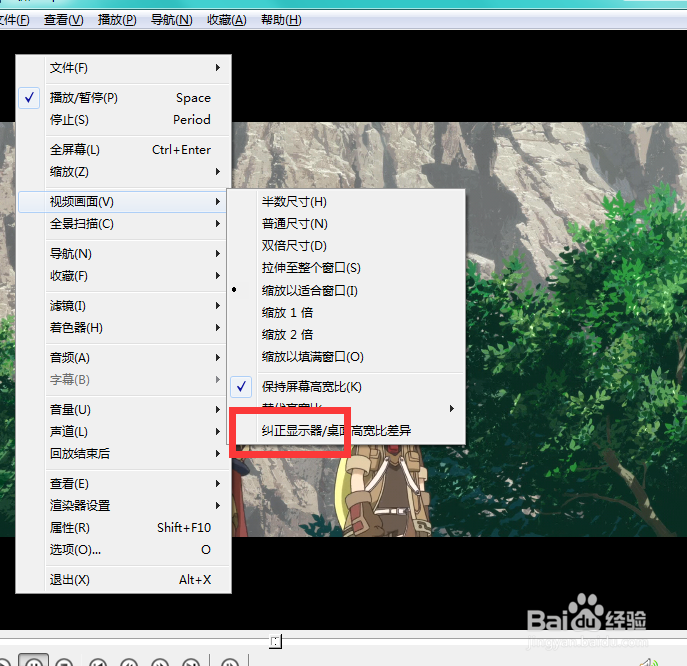Expand the 滤镜(I) submenu arrow
Viewport: 687px width, 666px height.
(x=218, y=306)
